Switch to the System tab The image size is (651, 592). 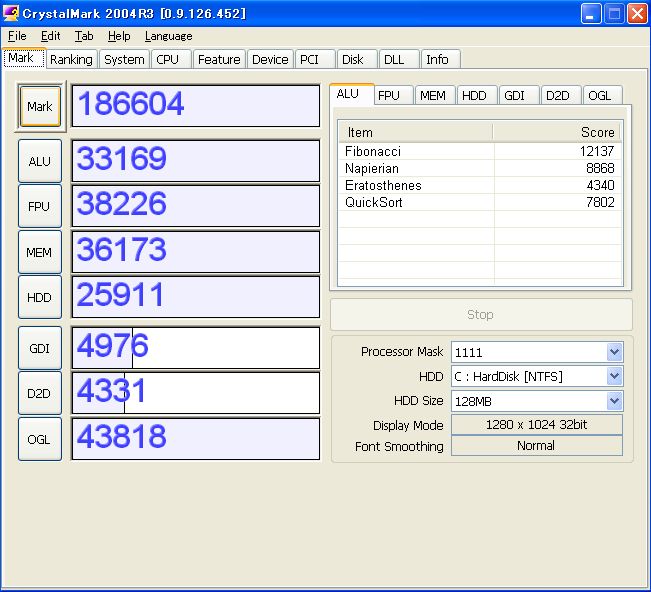click(124, 59)
